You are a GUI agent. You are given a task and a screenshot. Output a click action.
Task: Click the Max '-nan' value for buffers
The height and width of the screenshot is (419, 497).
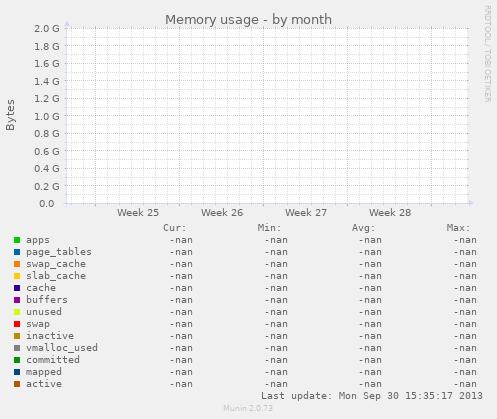click(x=465, y=300)
